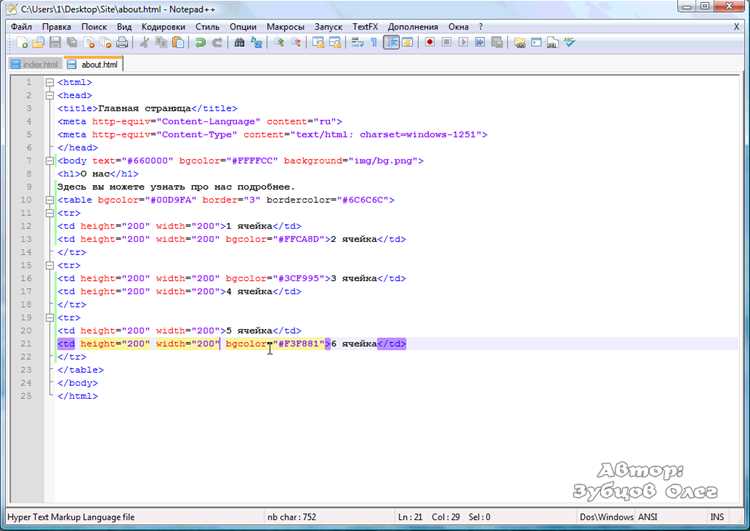Click the New file toolbar icon
This screenshot has height=531, width=750.
click(22, 43)
